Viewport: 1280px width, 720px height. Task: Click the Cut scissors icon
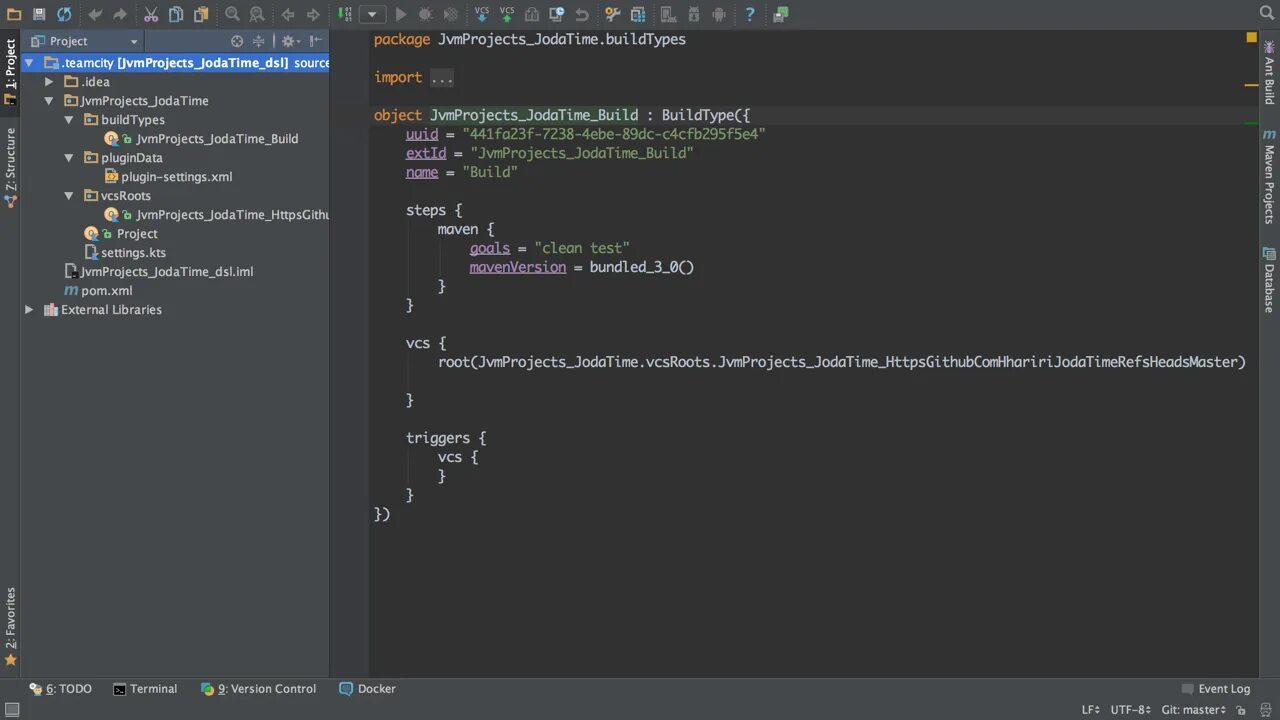(x=151, y=14)
